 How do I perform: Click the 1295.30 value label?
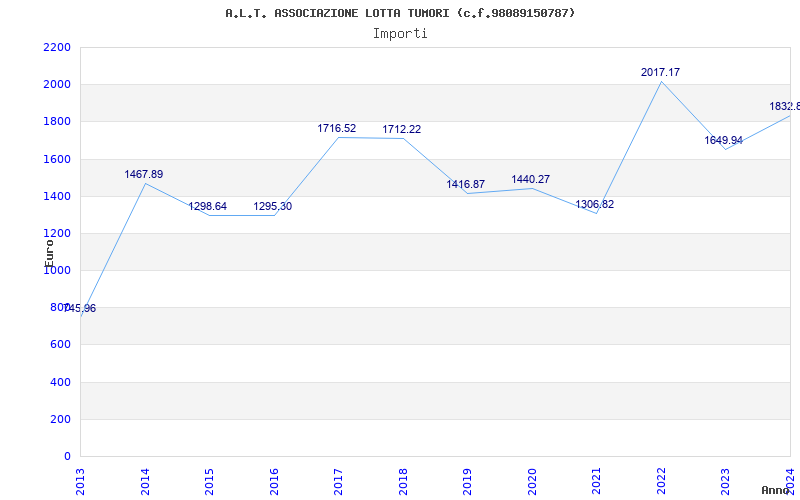pyautogui.click(x=272, y=207)
